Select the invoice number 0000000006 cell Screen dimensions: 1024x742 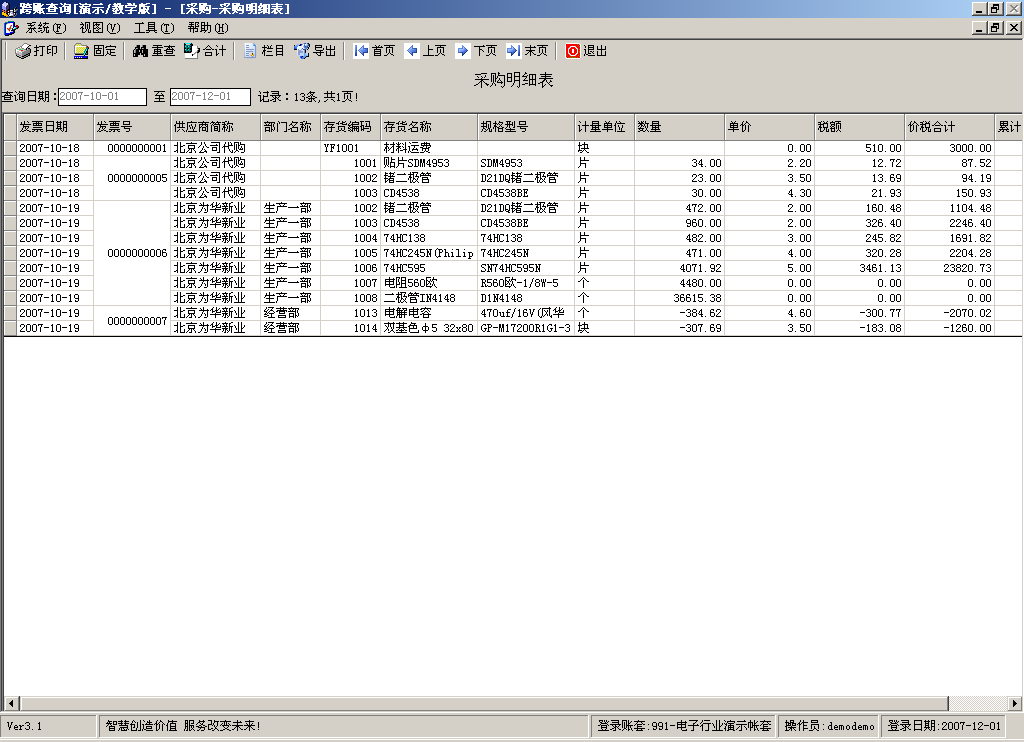[132, 253]
